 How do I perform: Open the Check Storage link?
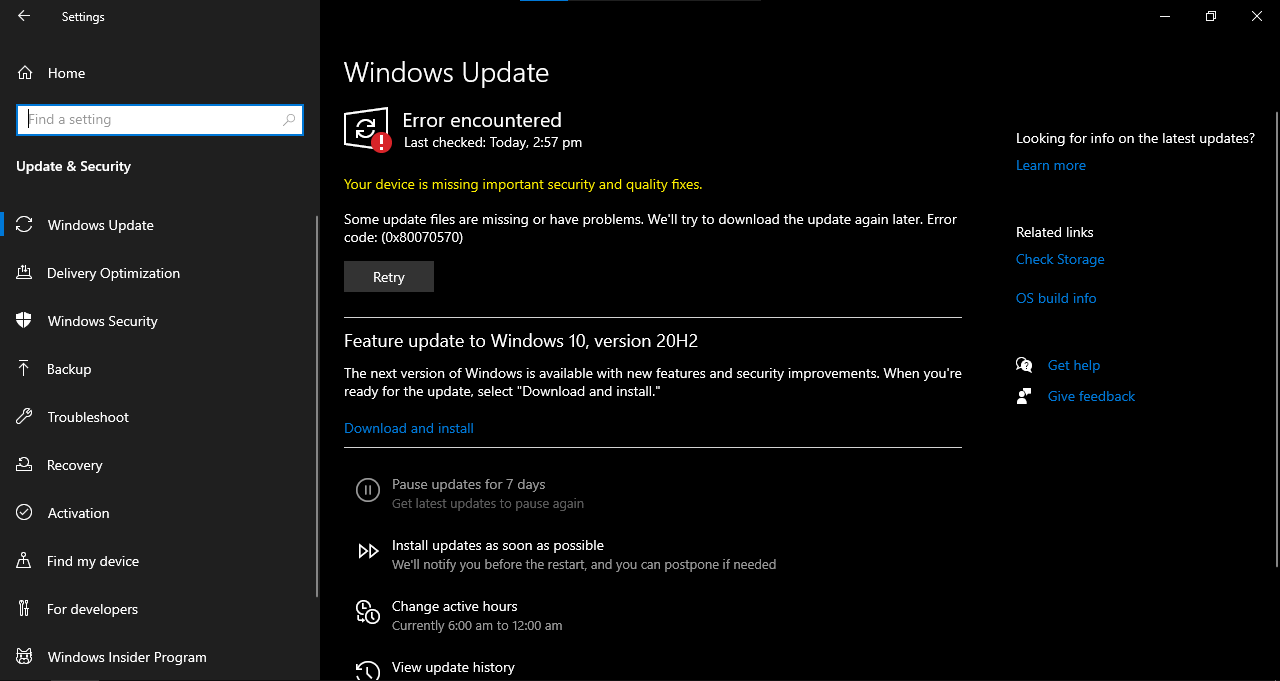coord(1060,259)
